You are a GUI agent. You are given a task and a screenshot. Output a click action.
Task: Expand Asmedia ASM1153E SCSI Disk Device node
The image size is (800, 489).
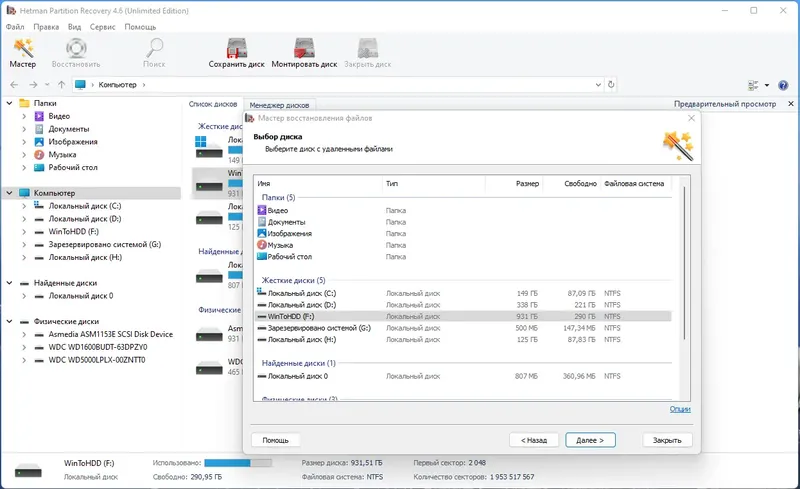(x=24, y=334)
